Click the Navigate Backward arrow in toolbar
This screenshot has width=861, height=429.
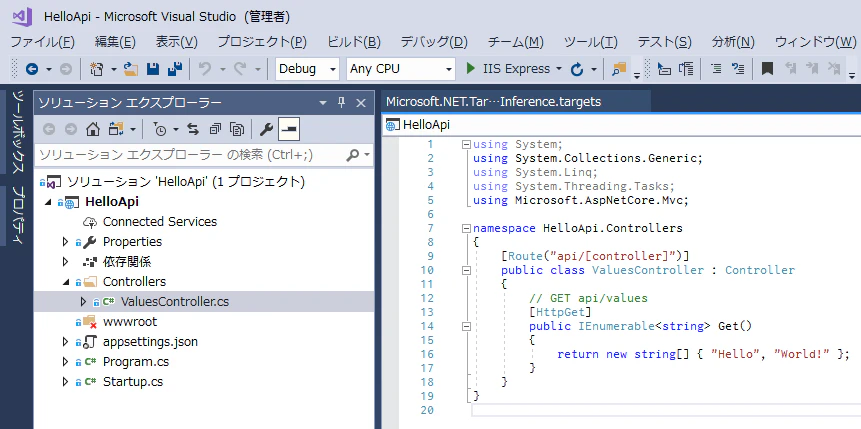[x=32, y=69]
